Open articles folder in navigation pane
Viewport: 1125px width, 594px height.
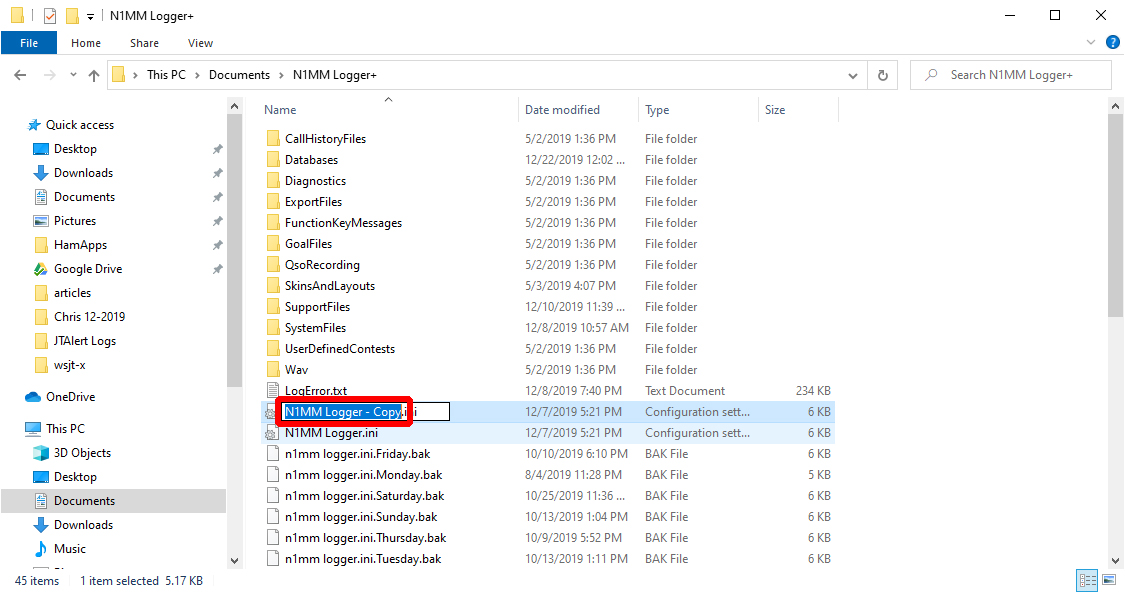(72, 293)
